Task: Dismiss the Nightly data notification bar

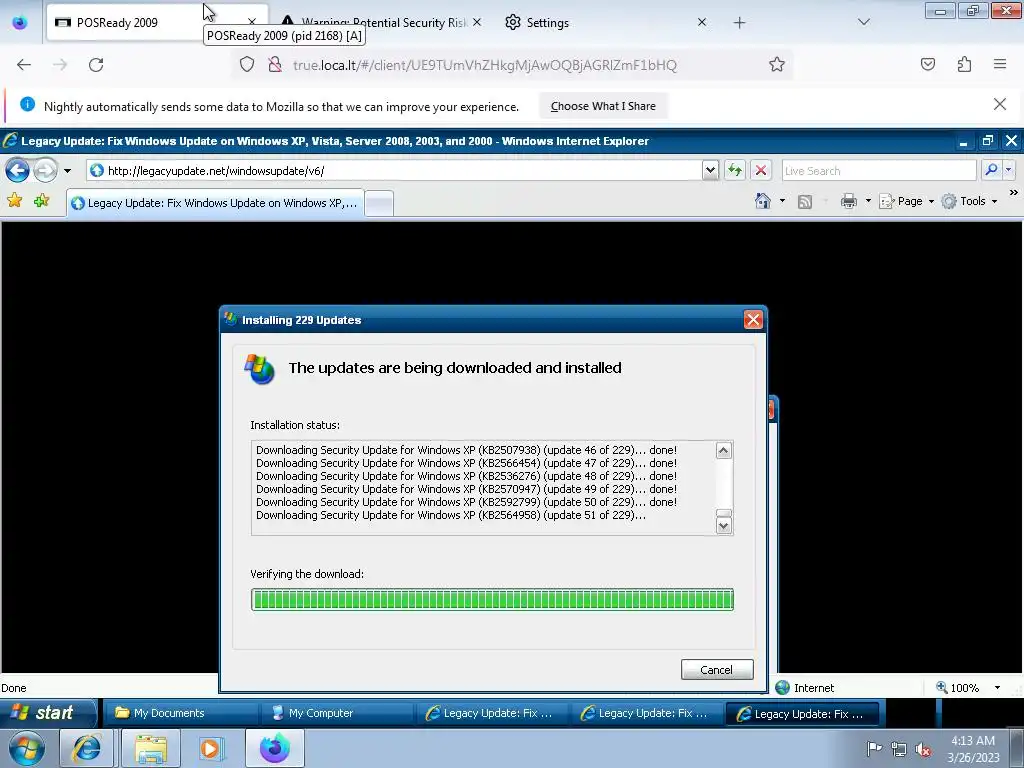Action: (x=999, y=104)
